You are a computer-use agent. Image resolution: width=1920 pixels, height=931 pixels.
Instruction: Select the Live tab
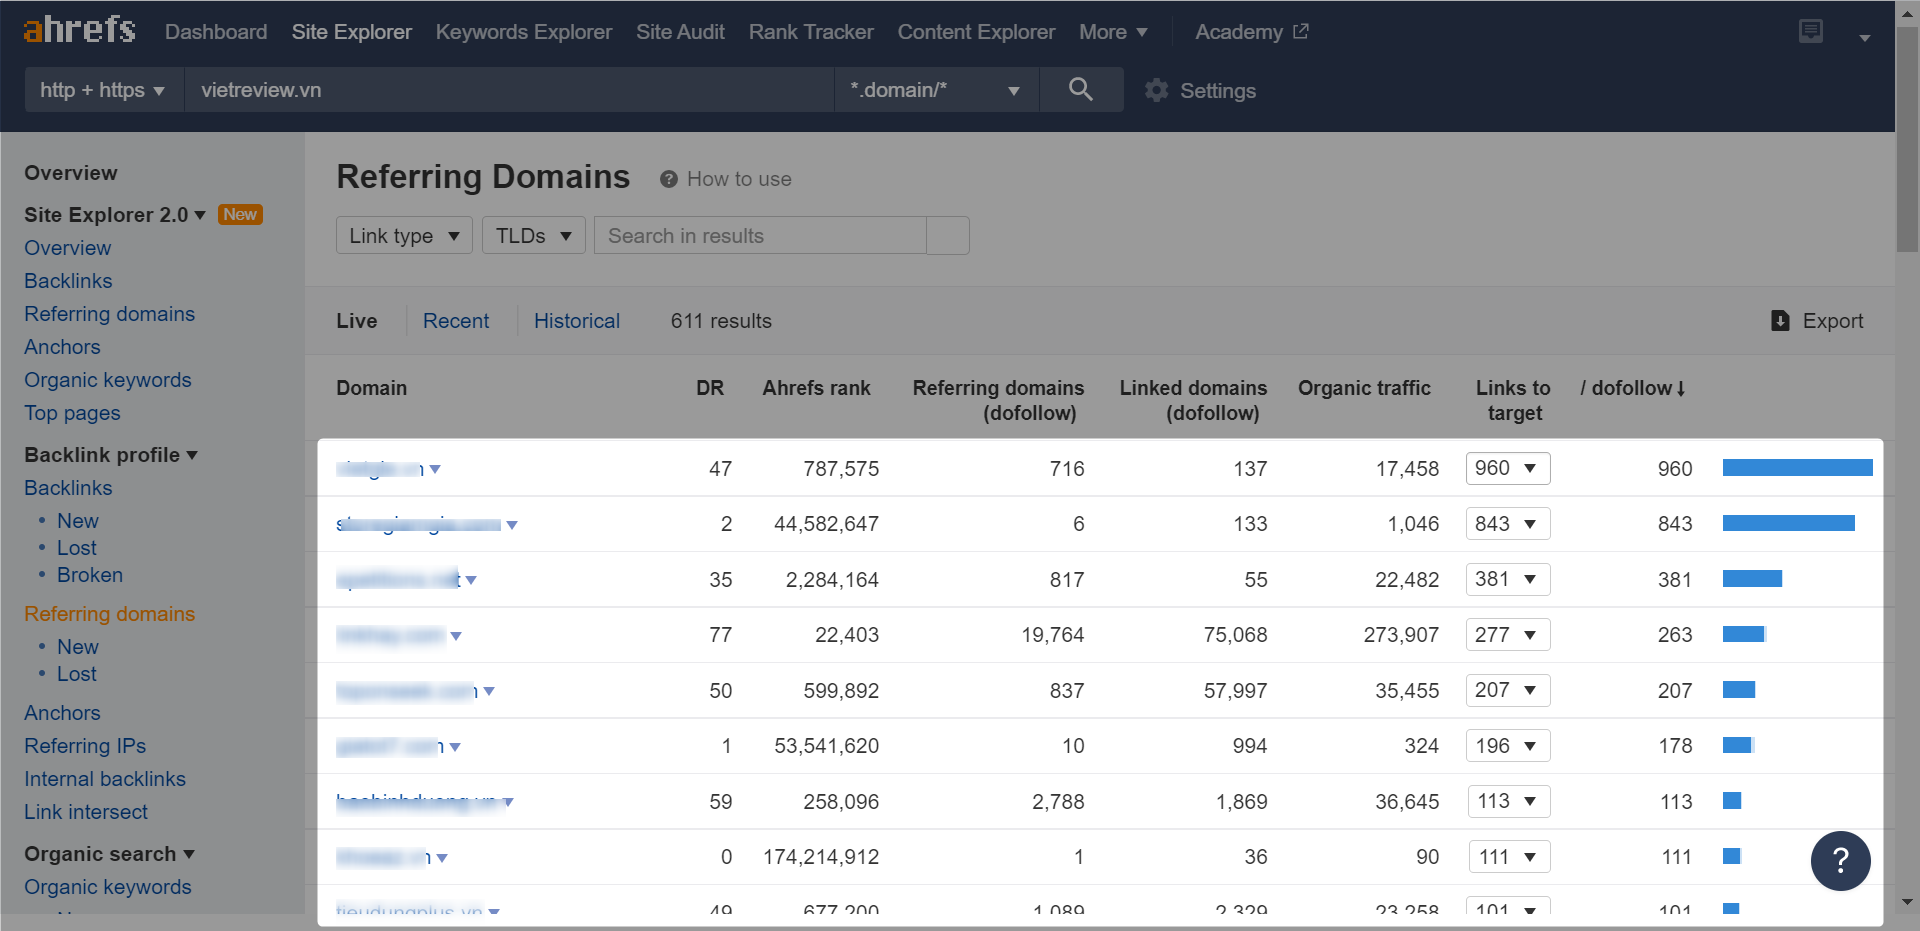pyautogui.click(x=357, y=321)
